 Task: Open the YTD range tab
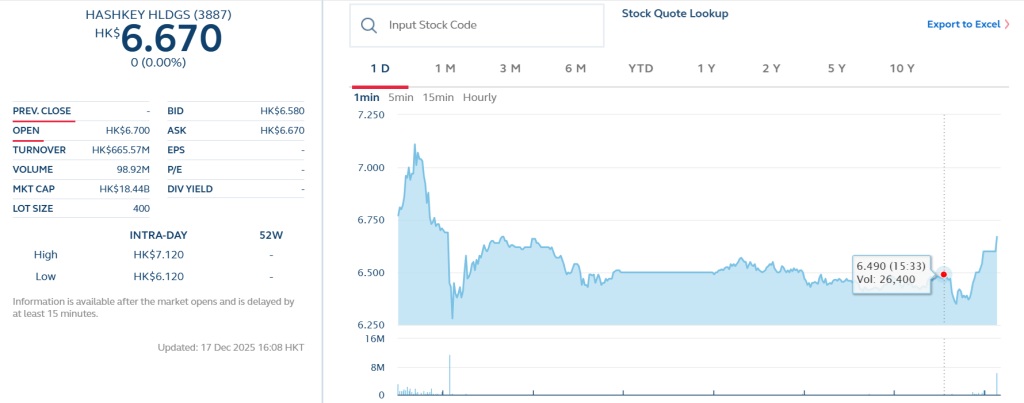click(641, 69)
